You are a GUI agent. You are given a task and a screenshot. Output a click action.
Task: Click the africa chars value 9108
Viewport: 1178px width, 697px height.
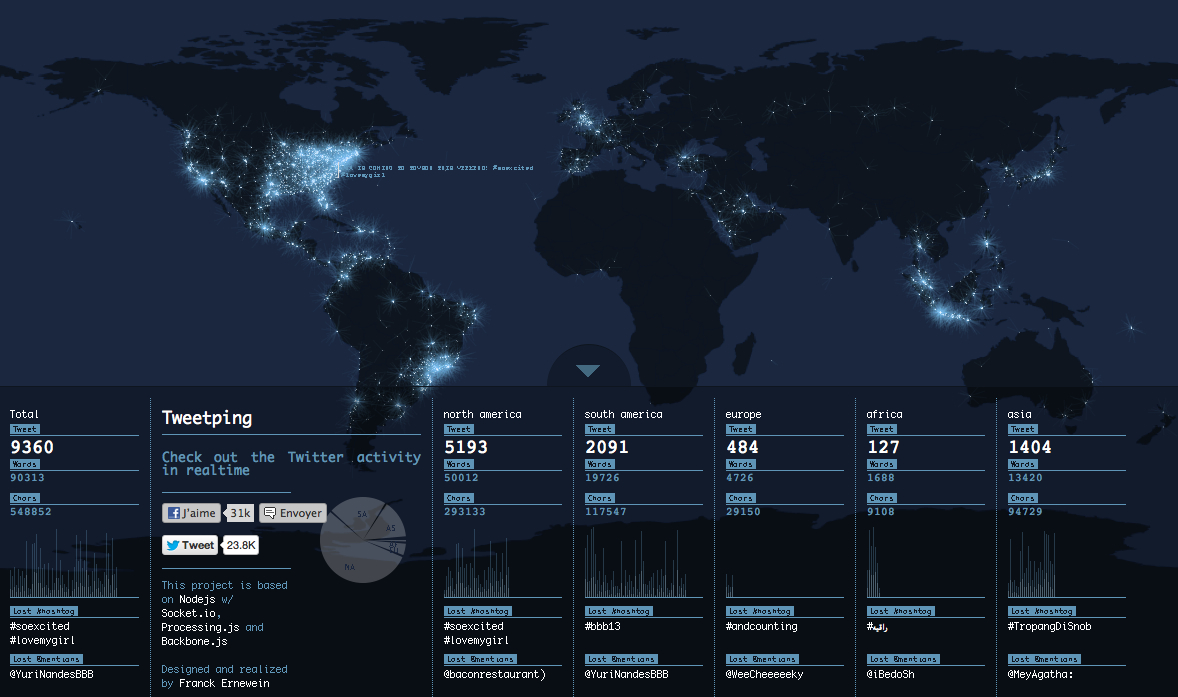[x=880, y=511]
